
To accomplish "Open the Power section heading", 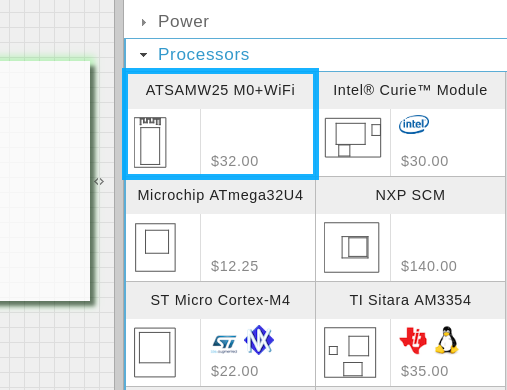I will (183, 22).
